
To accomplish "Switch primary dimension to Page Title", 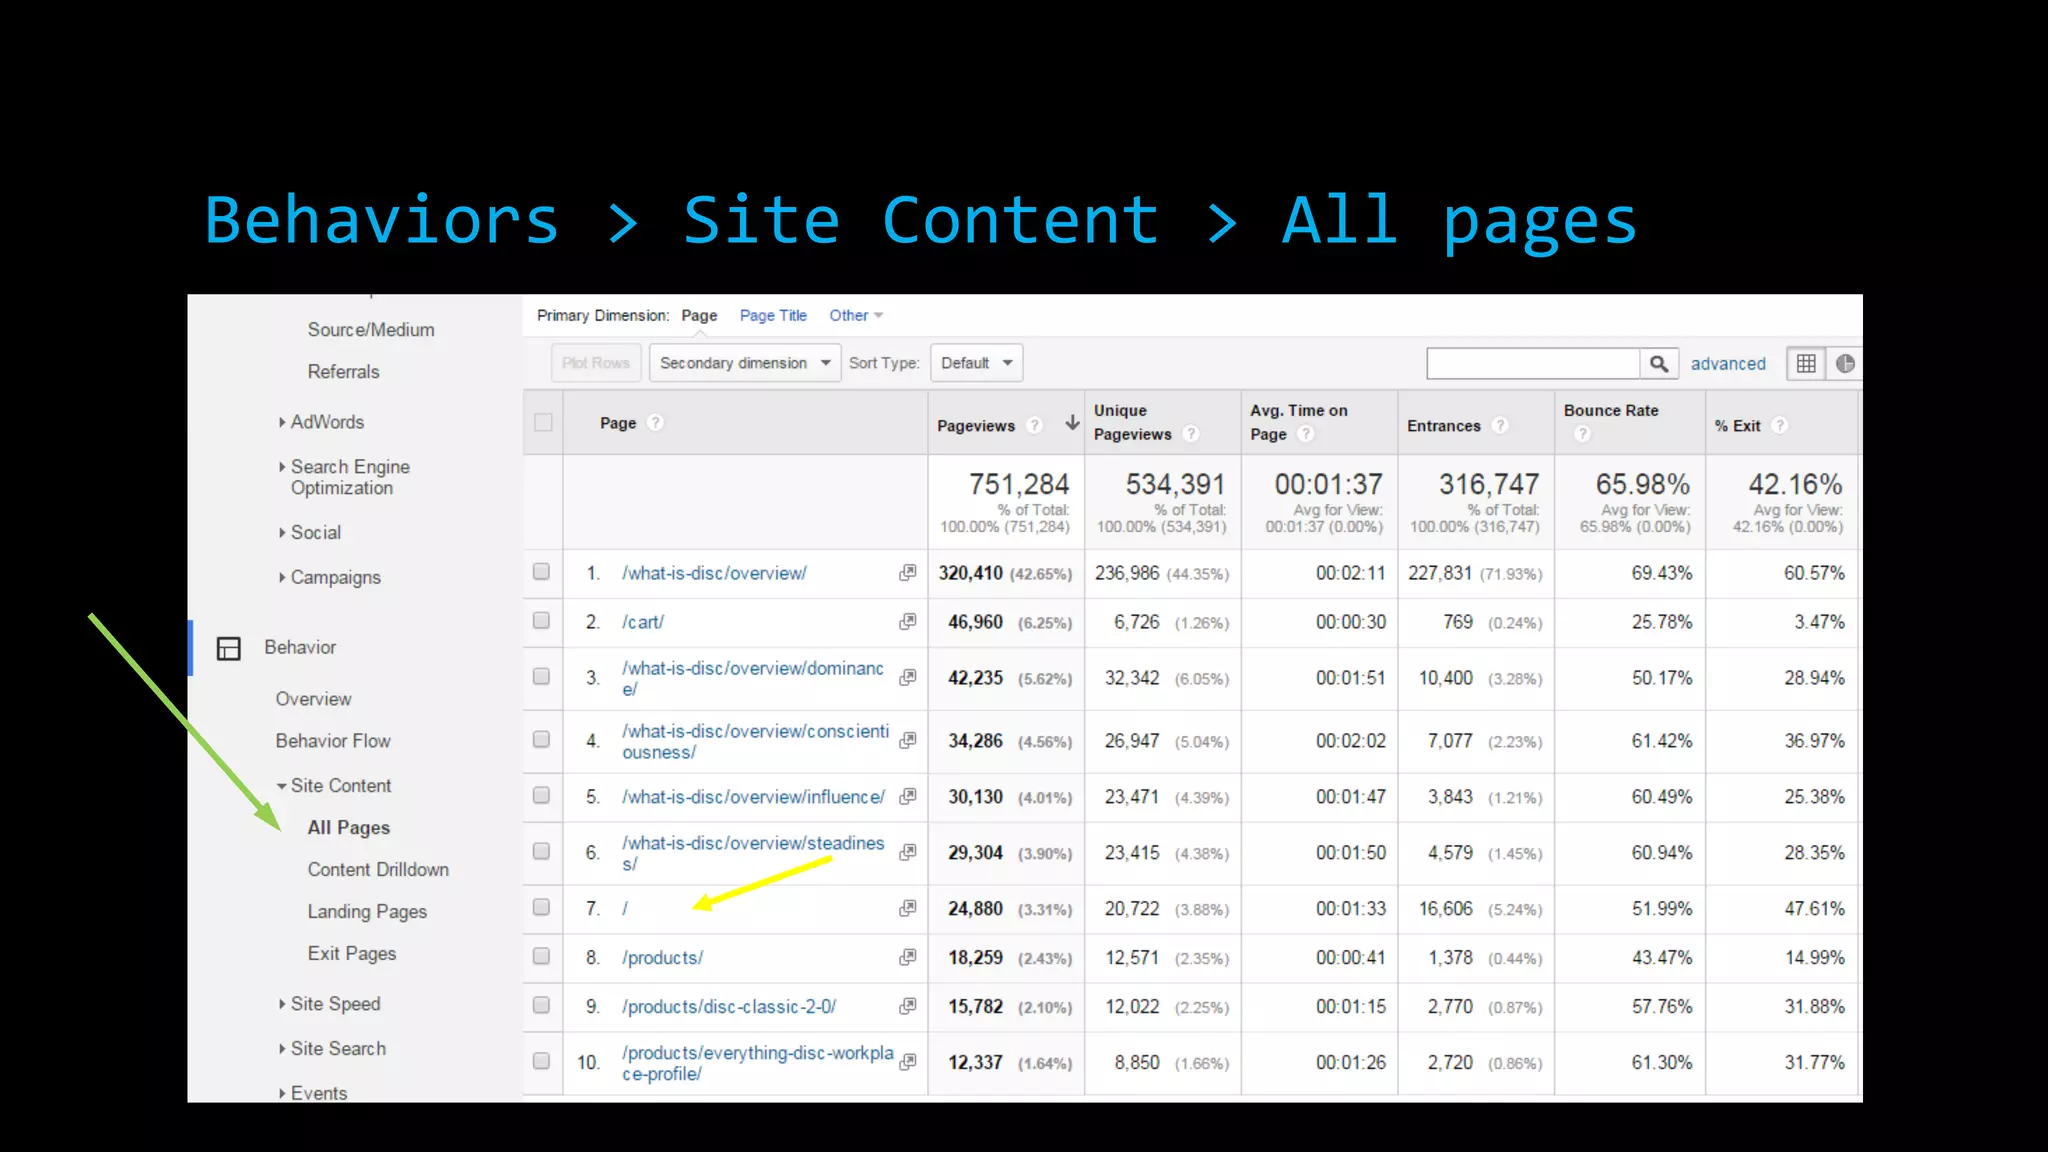I will pos(773,316).
